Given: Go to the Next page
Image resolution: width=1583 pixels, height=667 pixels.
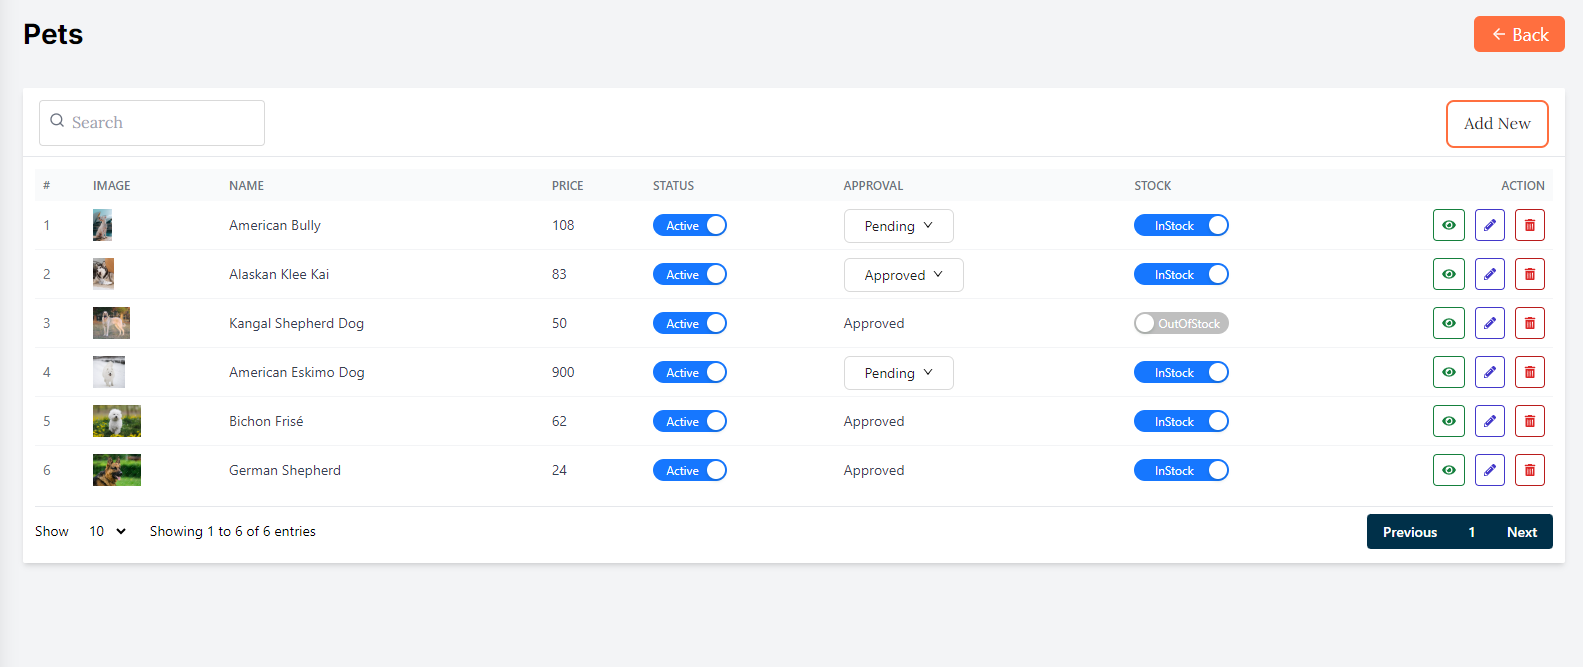Looking at the screenshot, I should click(x=1521, y=532).
